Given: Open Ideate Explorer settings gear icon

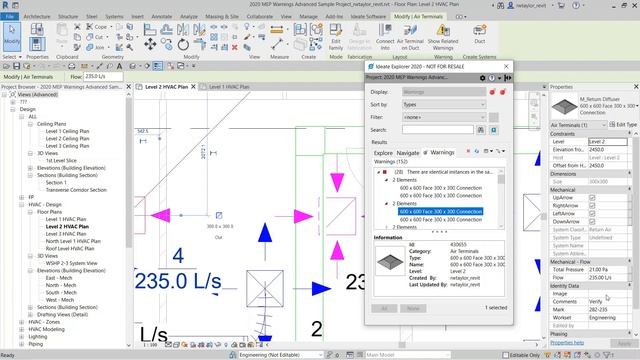Looking at the screenshot, I should point(482,78).
